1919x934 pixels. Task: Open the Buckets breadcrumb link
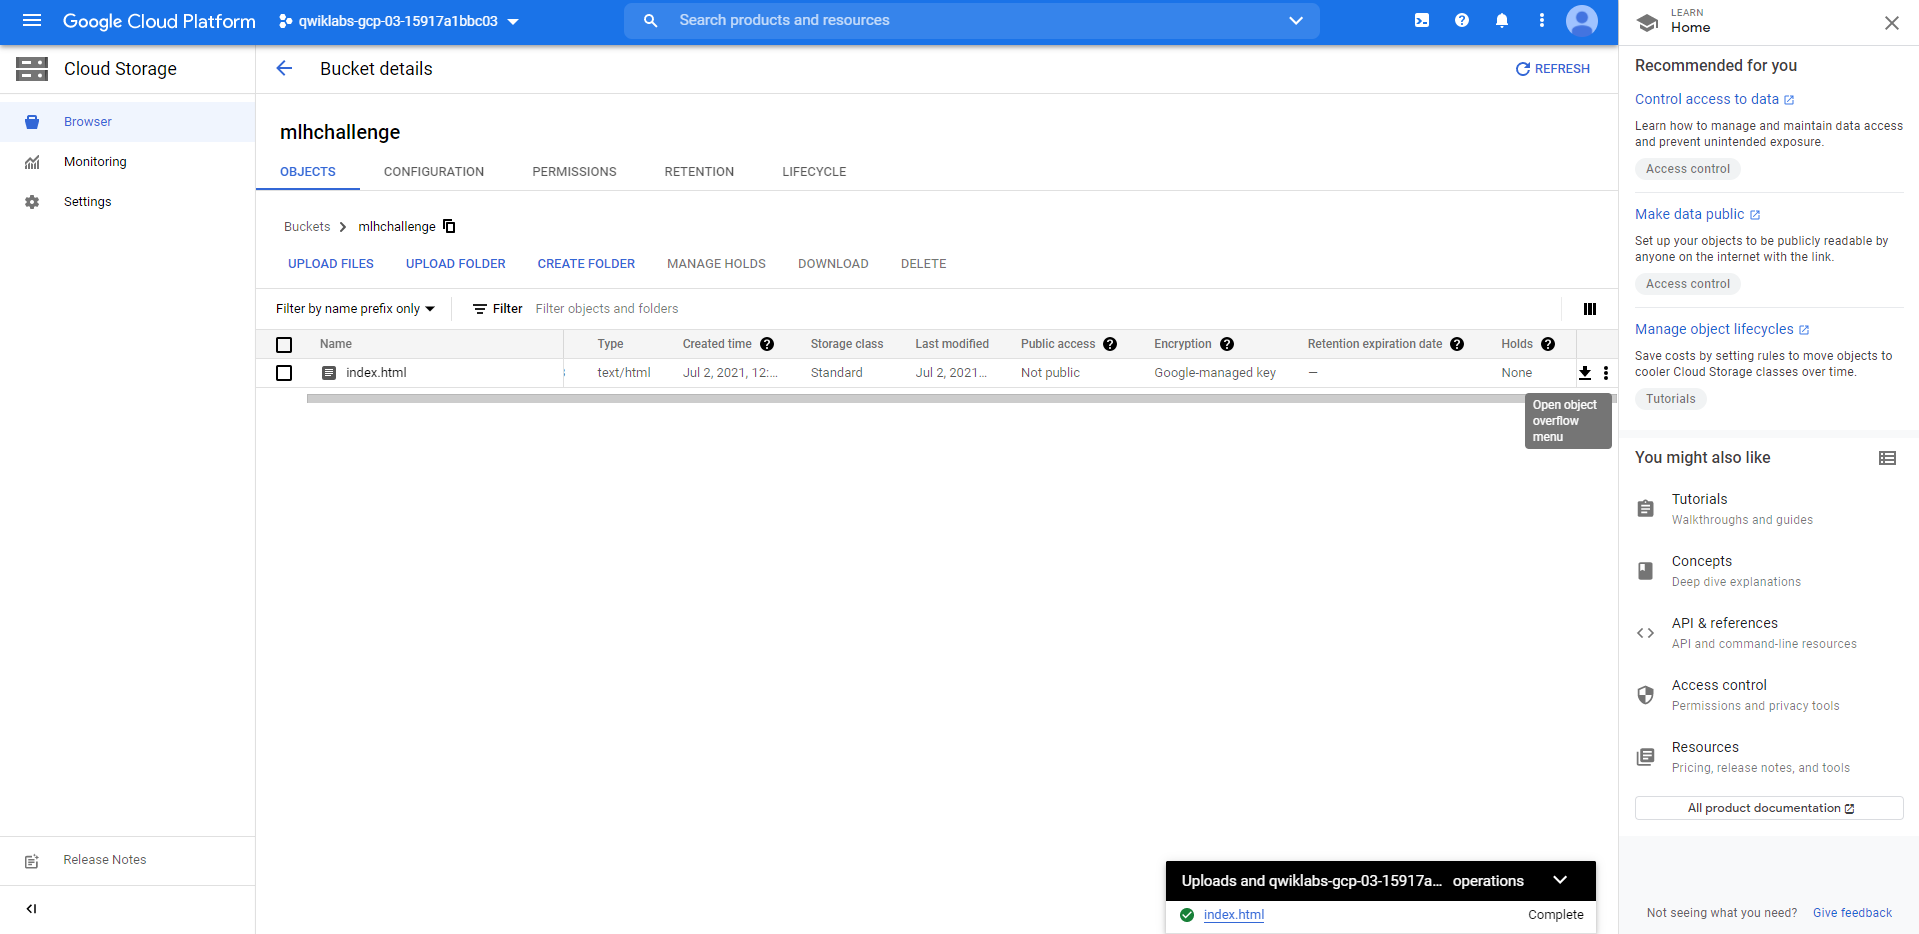(307, 227)
